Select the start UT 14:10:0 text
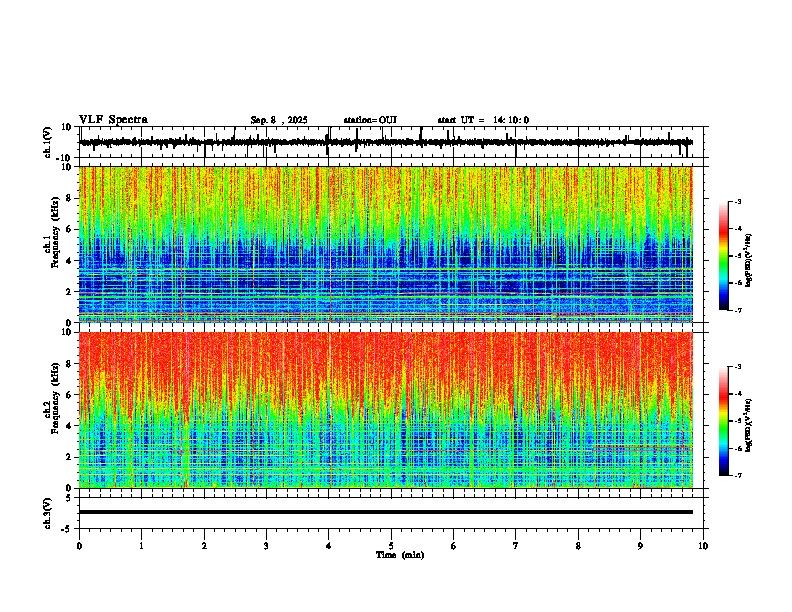 pos(483,120)
